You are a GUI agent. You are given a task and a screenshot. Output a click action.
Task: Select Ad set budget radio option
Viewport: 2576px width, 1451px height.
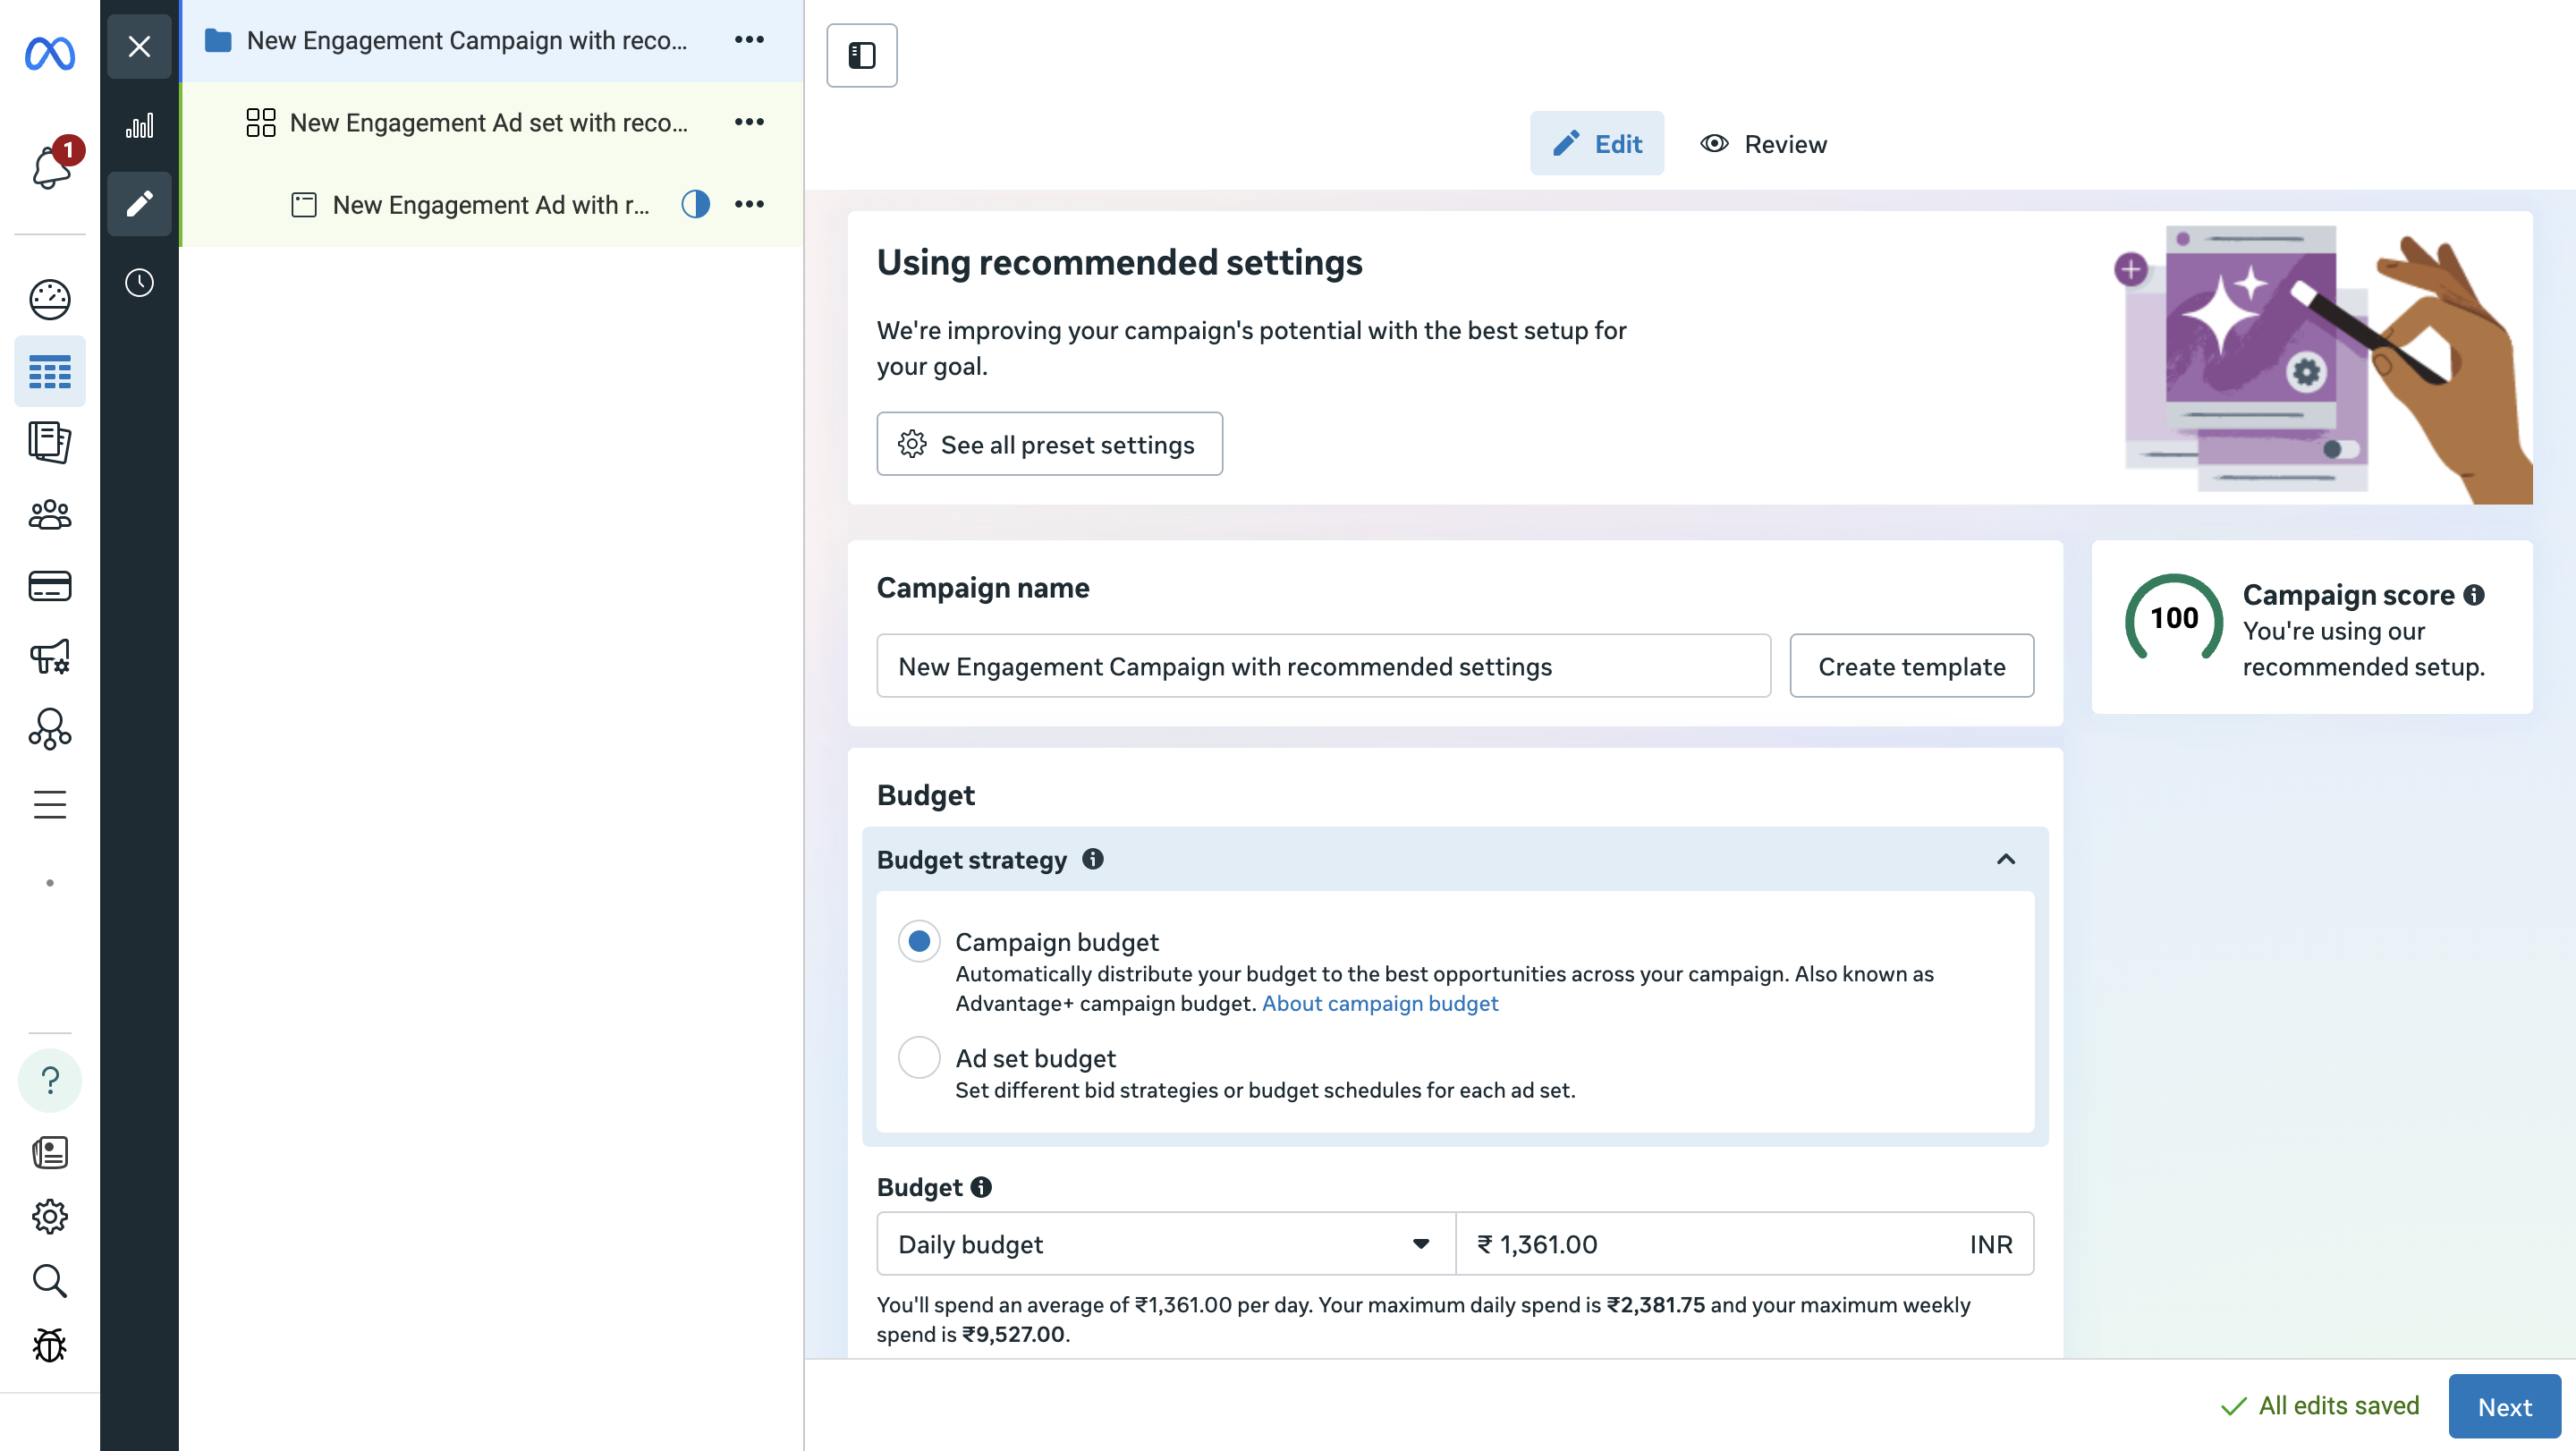918,1057
